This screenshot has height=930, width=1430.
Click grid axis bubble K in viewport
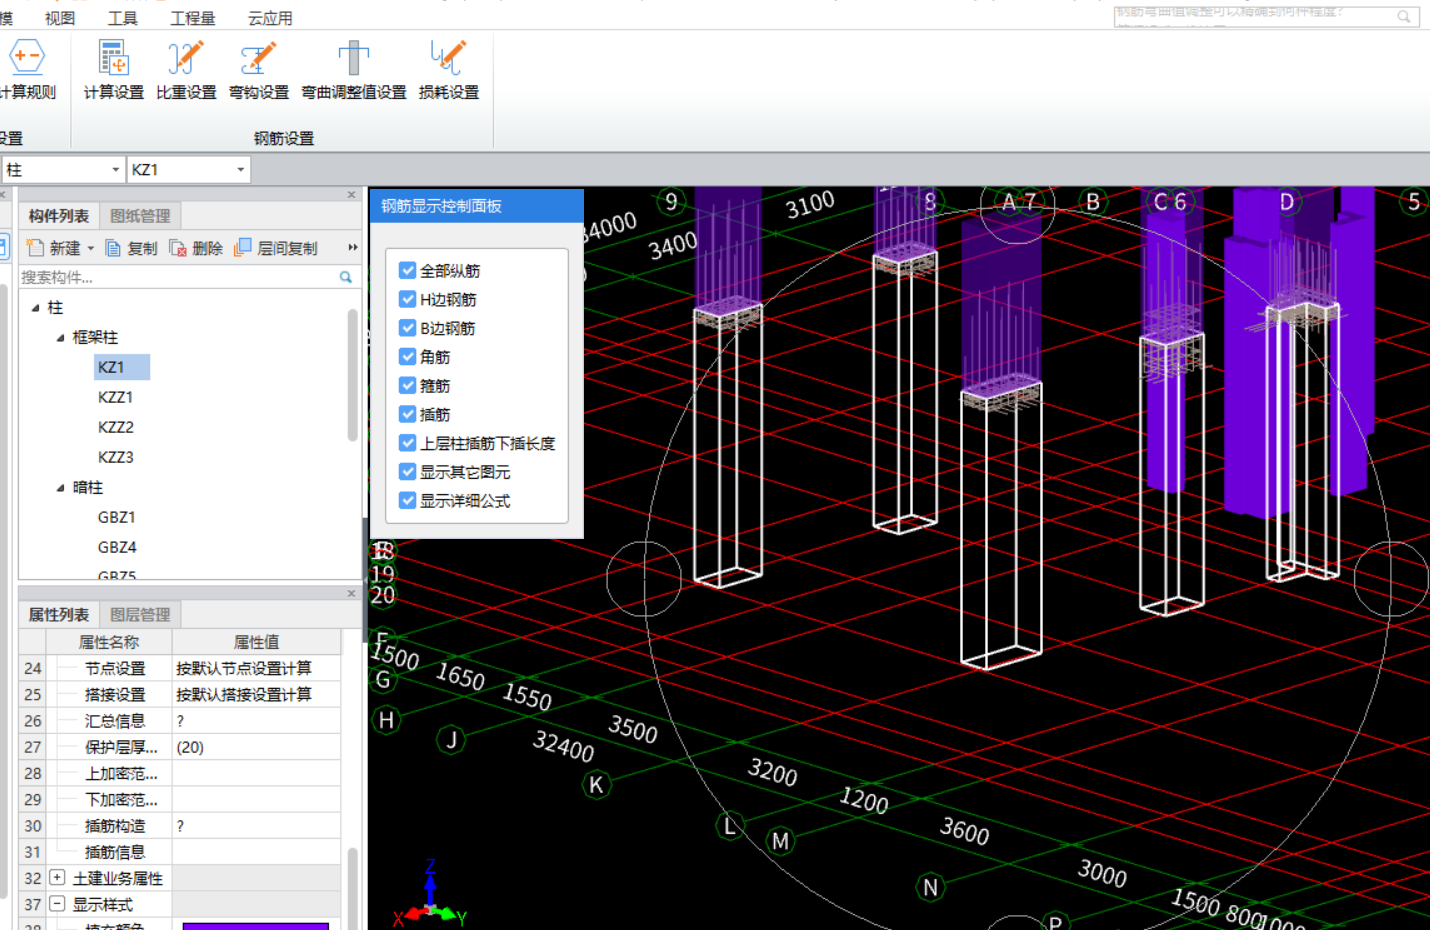(x=596, y=785)
